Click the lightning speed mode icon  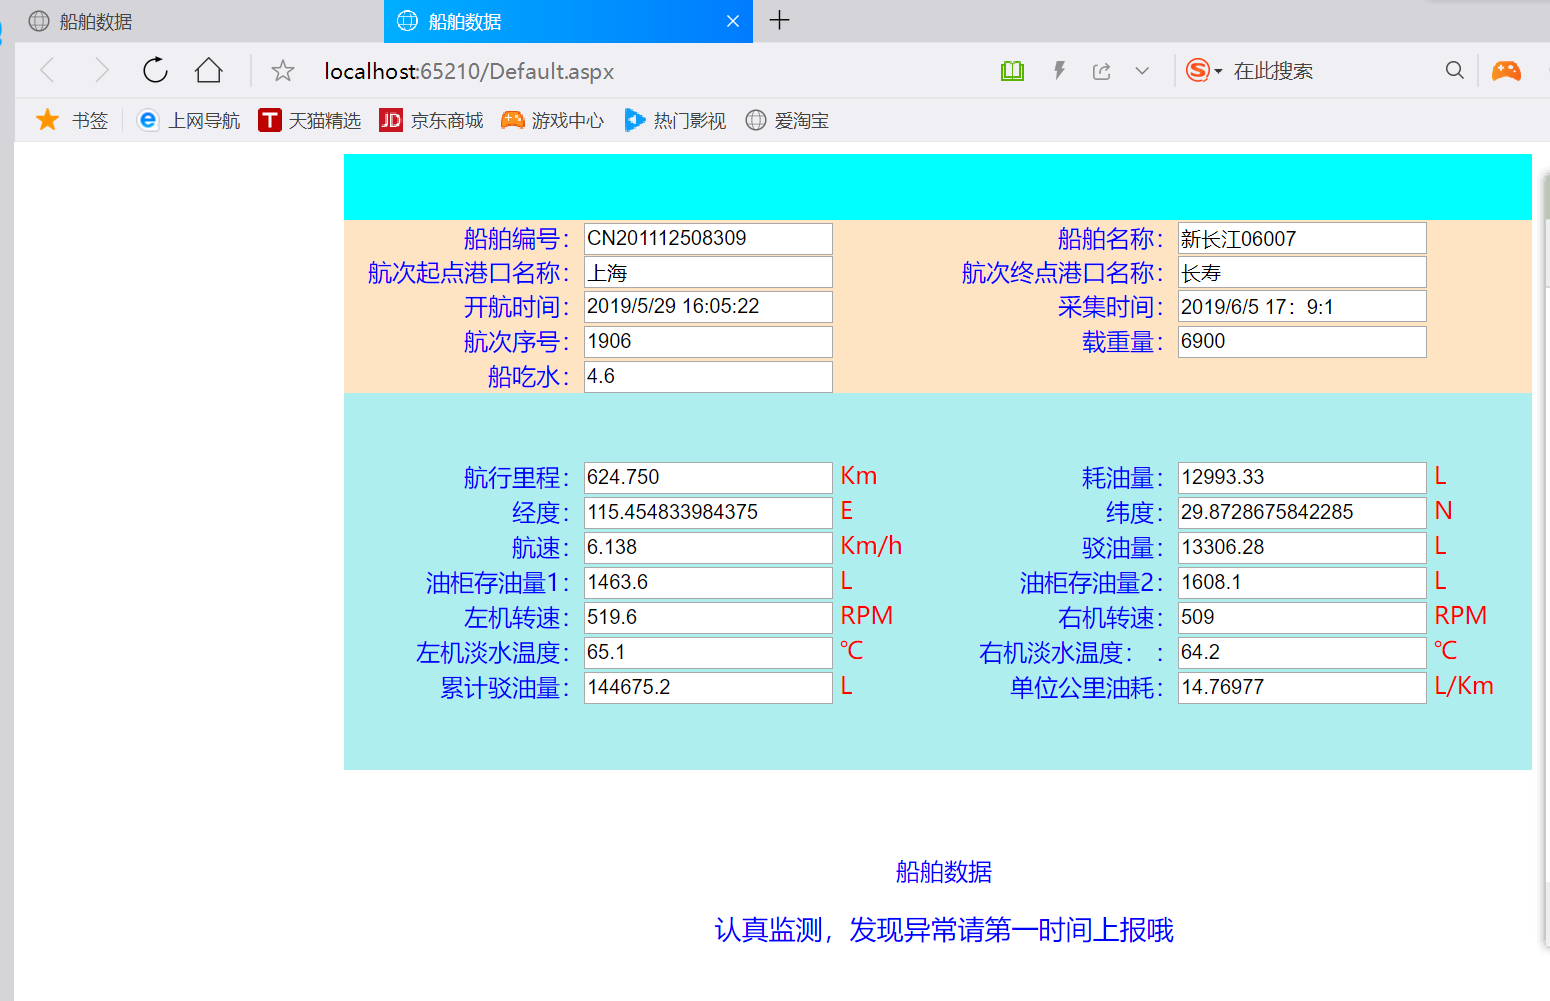1059,71
